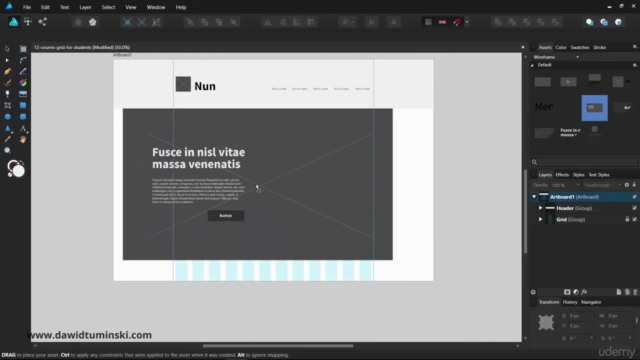Open the snapping options dropdown arrow
Screen dimensions: 640x360
[467, 22]
